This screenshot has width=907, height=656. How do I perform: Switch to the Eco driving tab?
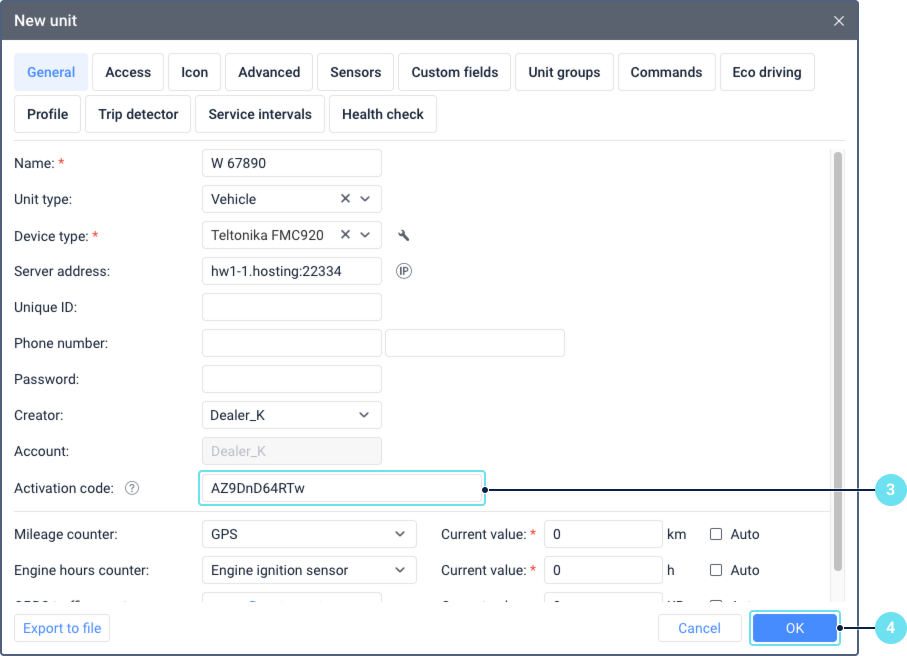coord(767,72)
